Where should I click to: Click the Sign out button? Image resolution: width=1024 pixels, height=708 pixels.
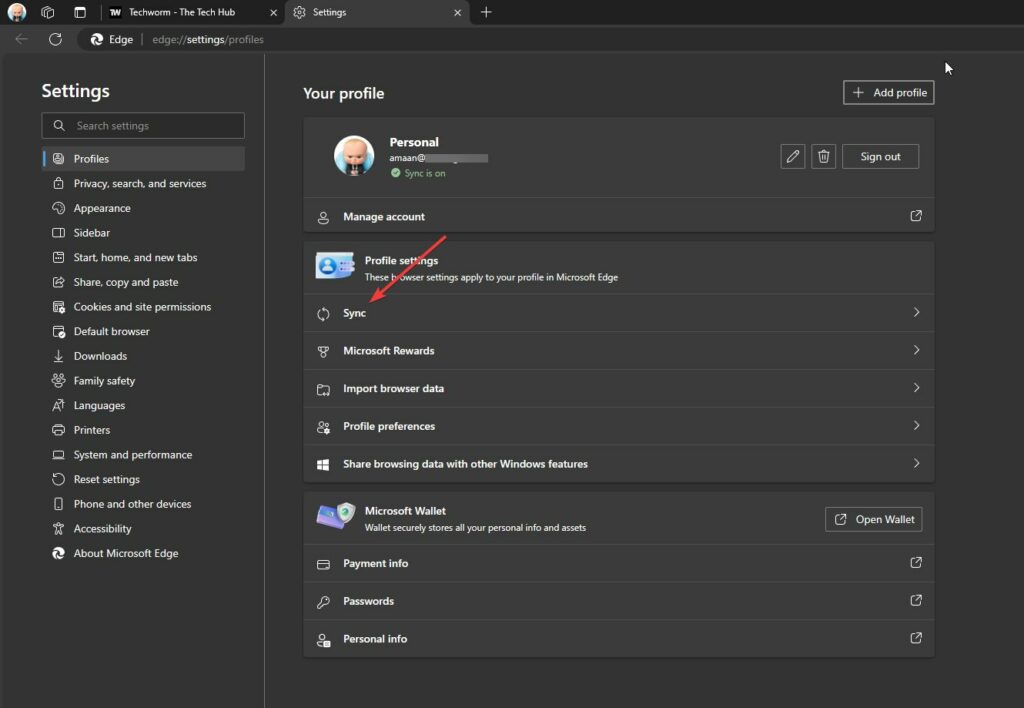tap(880, 157)
